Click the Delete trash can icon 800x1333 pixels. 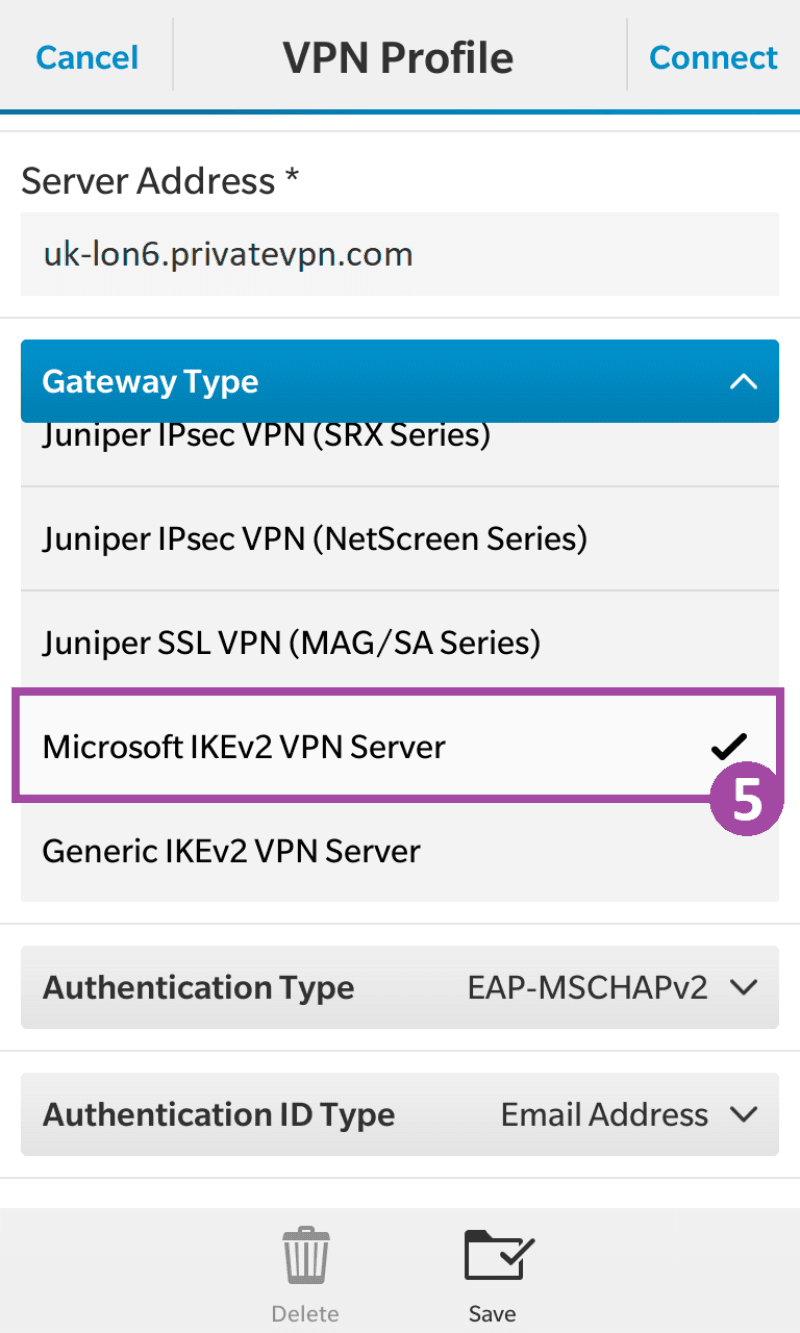point(304,1257)
